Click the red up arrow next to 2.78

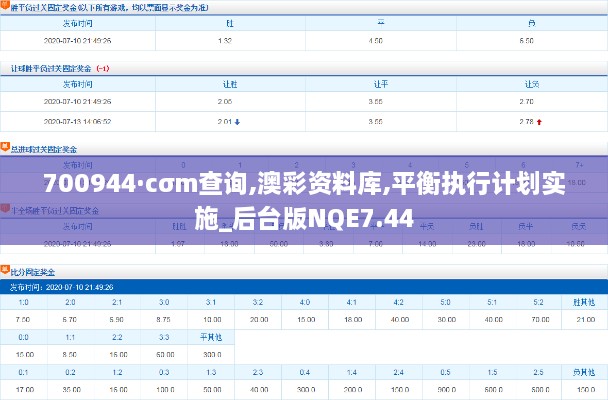point(539,122)
